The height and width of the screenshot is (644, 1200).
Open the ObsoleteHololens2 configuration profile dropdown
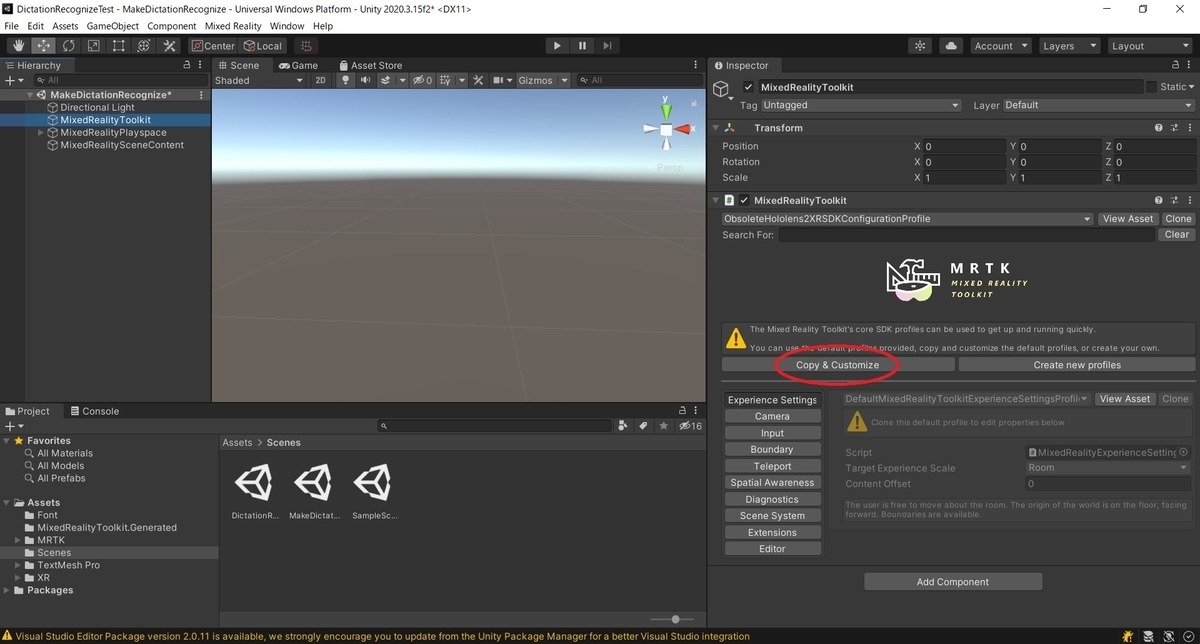907,219
